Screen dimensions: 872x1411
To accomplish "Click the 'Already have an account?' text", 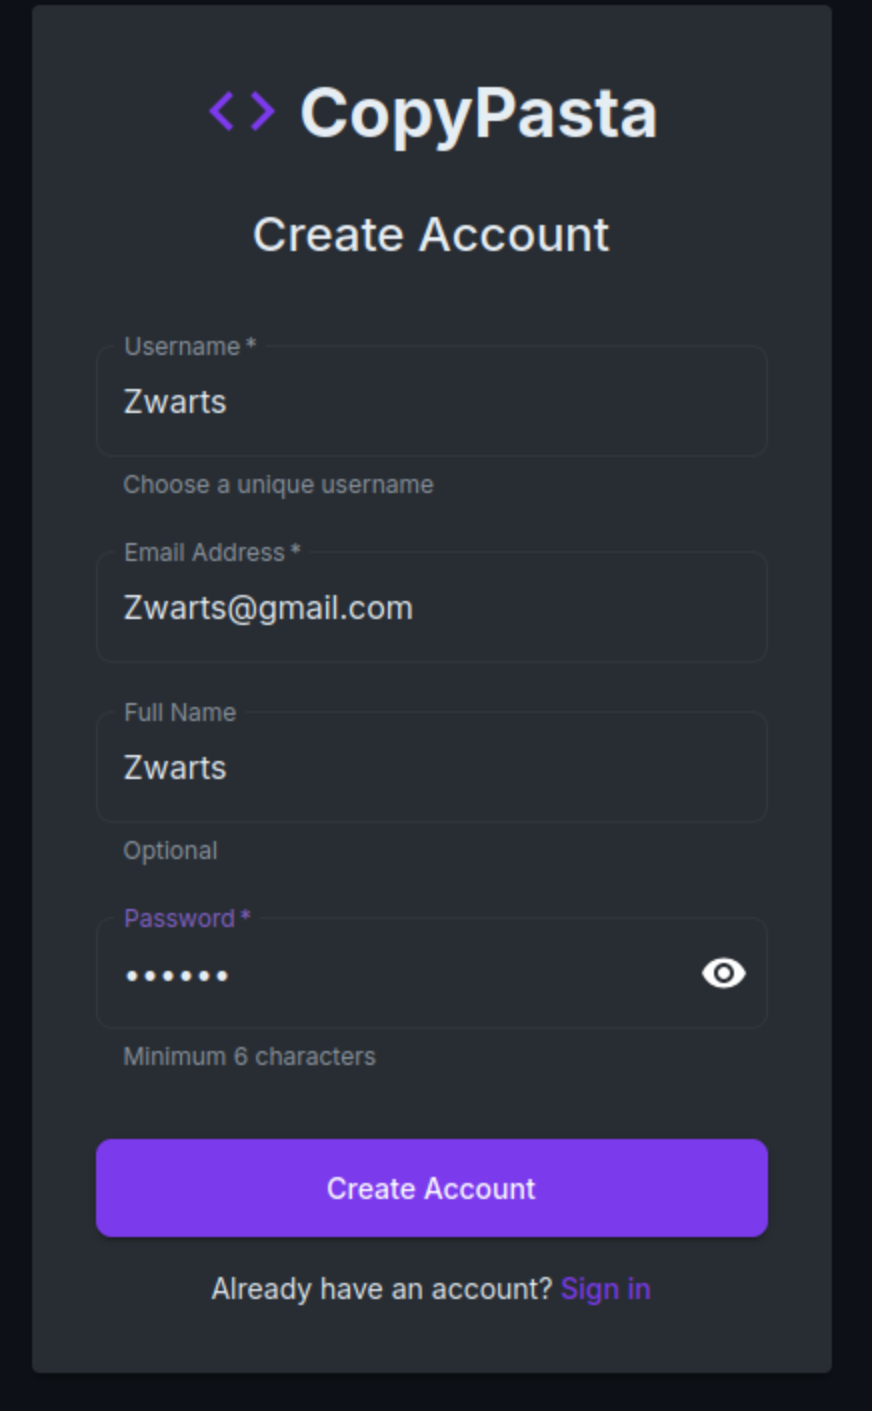I will pos(380,1289).
